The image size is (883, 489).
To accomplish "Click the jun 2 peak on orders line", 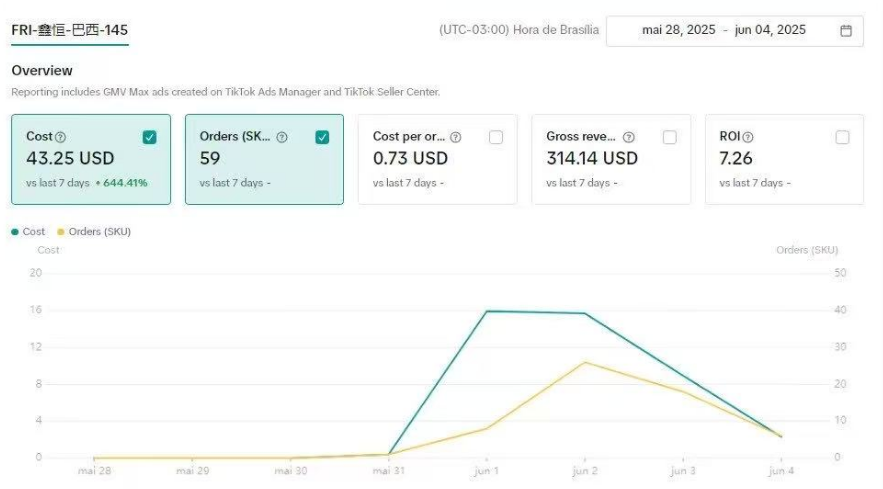I will click(585, 362).
